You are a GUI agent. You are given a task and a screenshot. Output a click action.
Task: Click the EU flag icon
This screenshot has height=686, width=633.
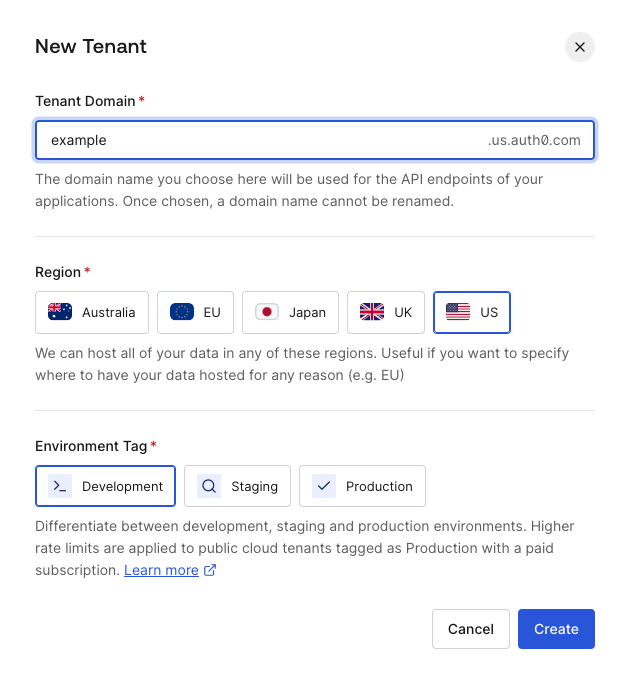[182, 312]
